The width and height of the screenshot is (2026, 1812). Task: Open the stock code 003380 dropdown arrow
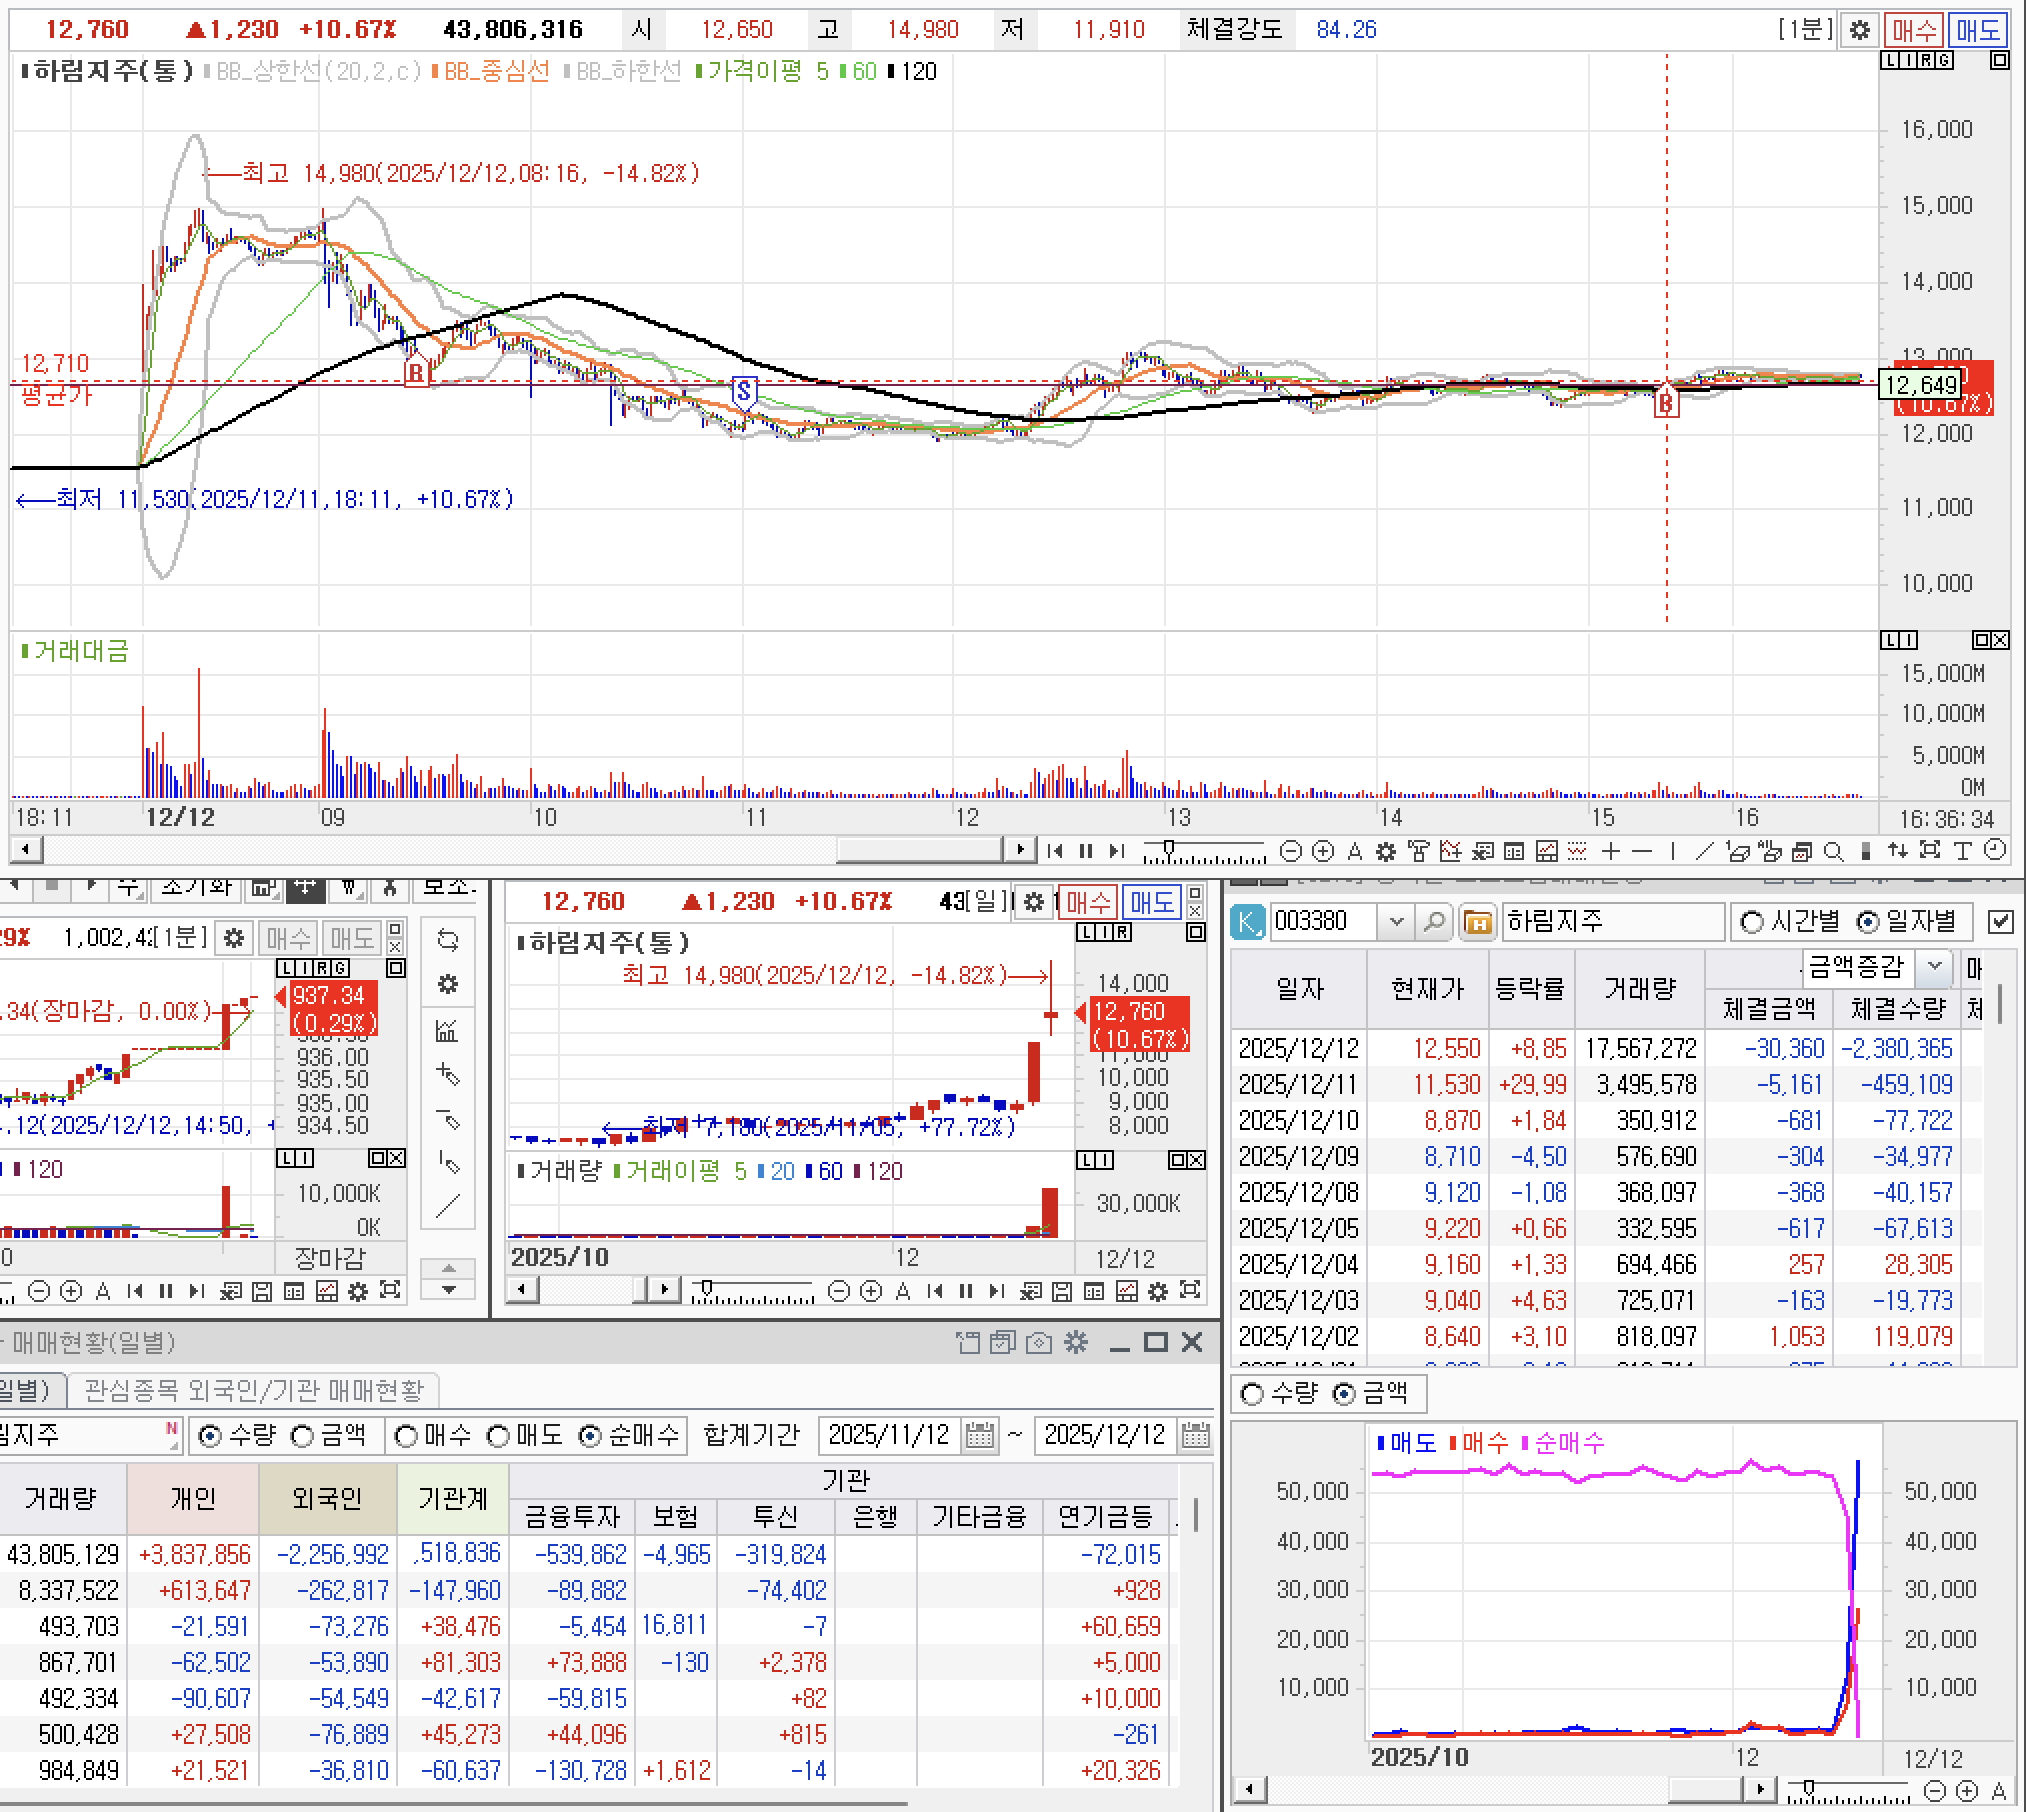(x=1397, y=921)
